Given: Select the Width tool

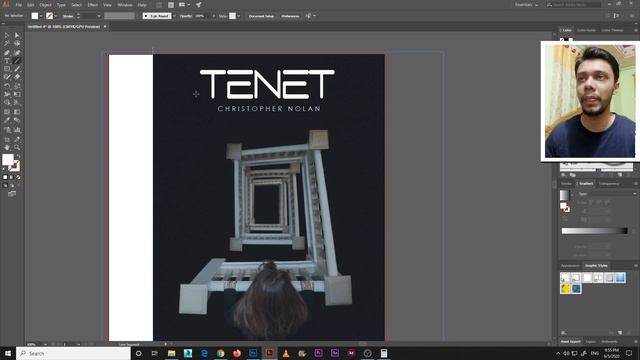Looking at the screenshot, I should (x=7, y=94).
